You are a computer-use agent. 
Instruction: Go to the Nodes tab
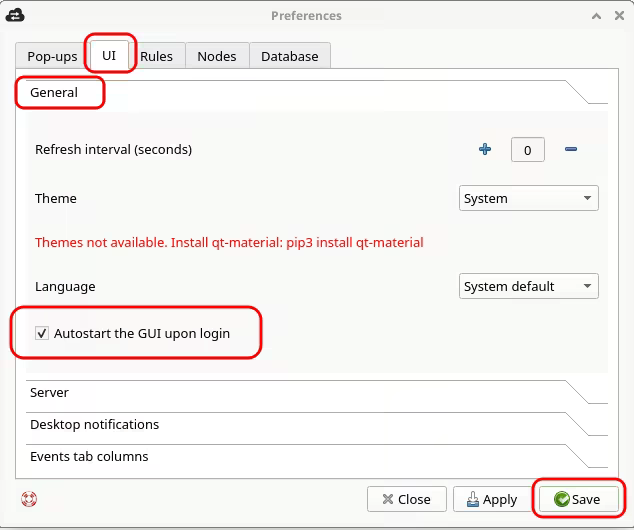(216, 57)
